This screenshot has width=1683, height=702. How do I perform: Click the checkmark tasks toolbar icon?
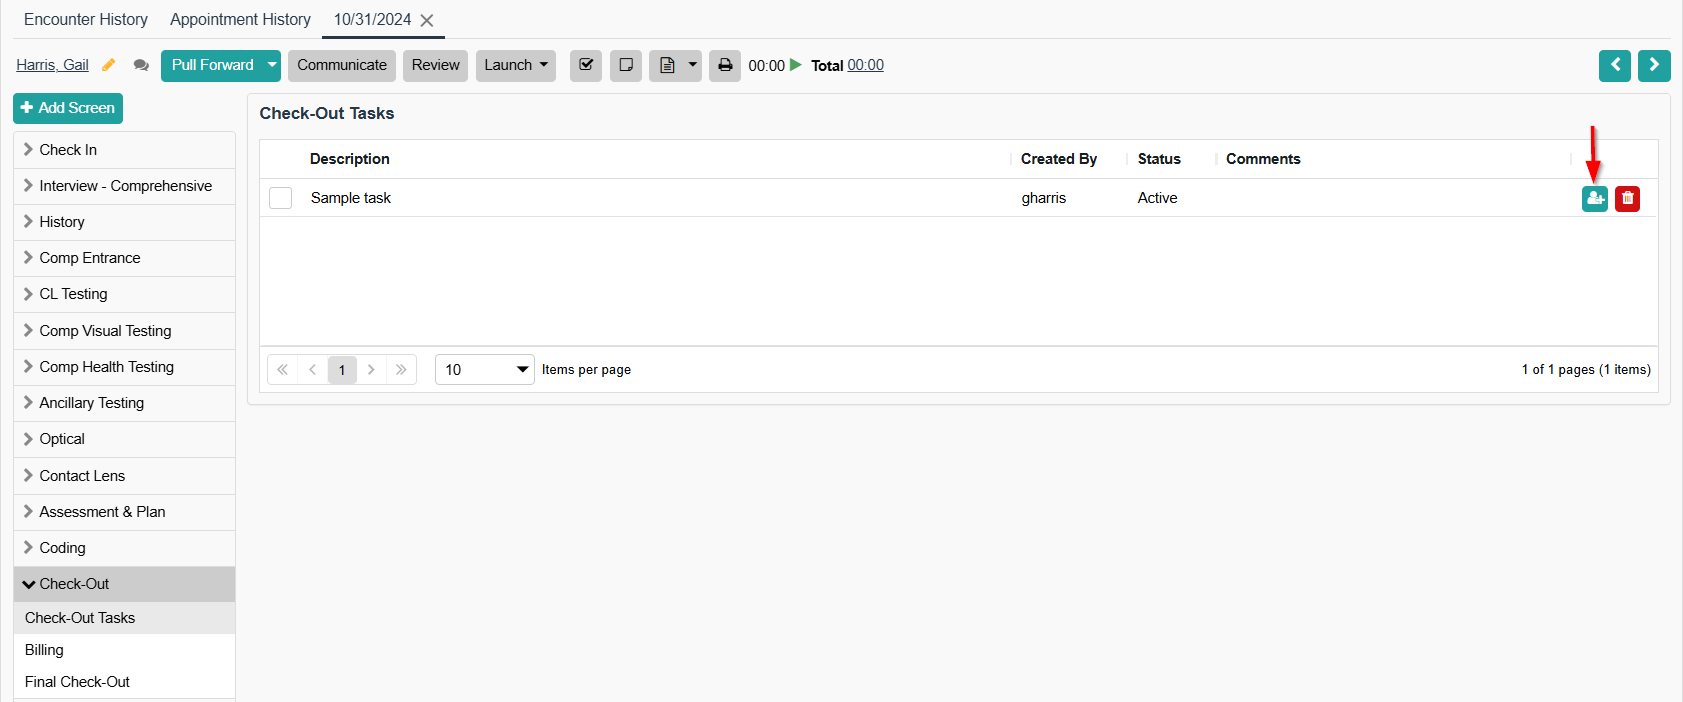coord(586,65)
